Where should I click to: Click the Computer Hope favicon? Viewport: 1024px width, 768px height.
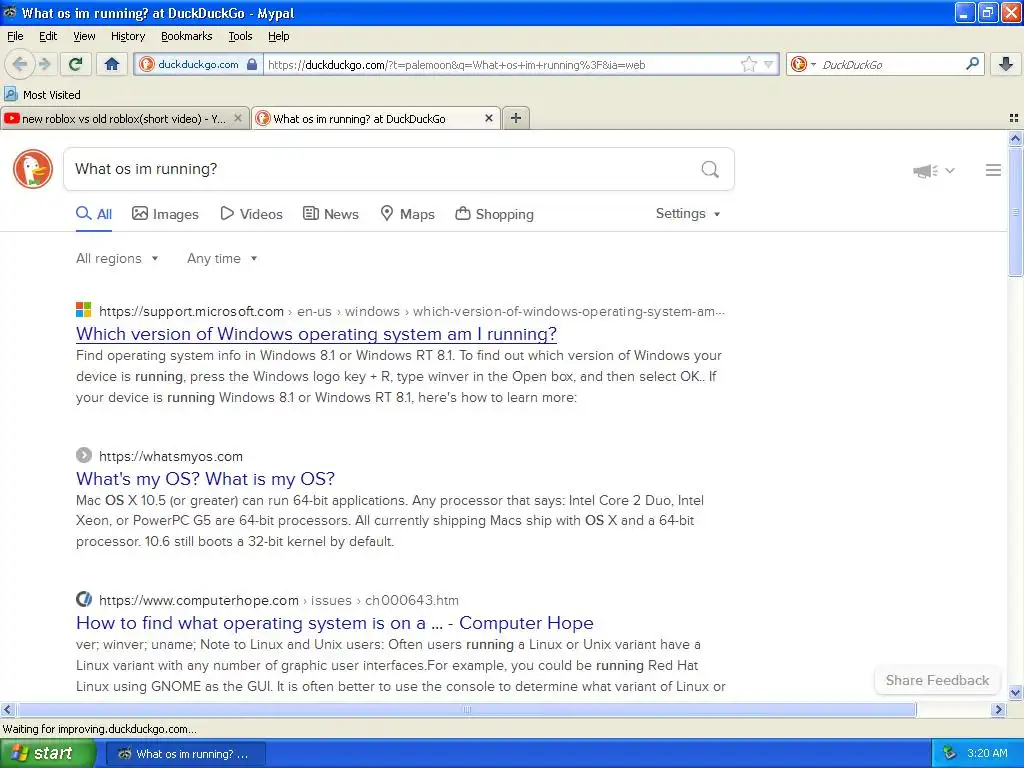pos(84,600)
